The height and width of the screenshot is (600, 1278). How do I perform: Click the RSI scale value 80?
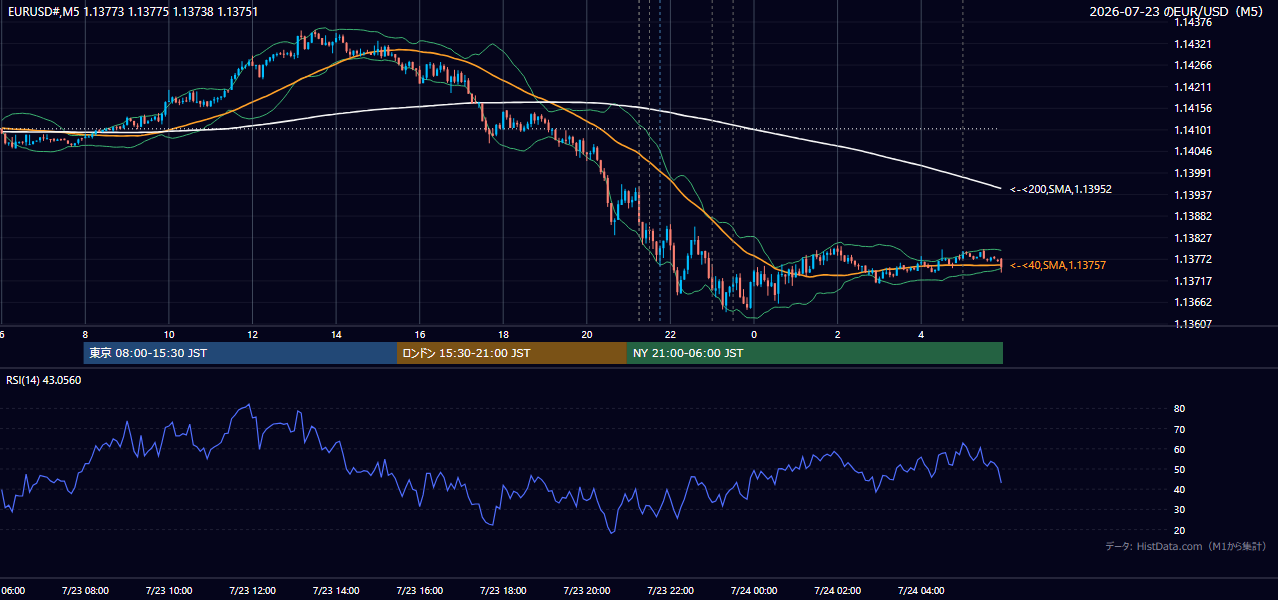(1180, 409)
